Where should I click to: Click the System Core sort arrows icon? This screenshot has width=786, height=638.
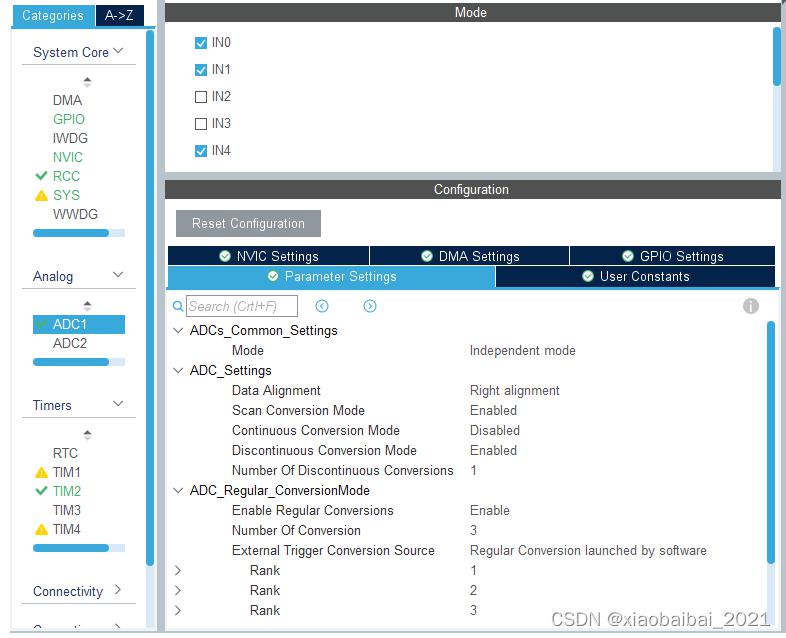(87, 82)
